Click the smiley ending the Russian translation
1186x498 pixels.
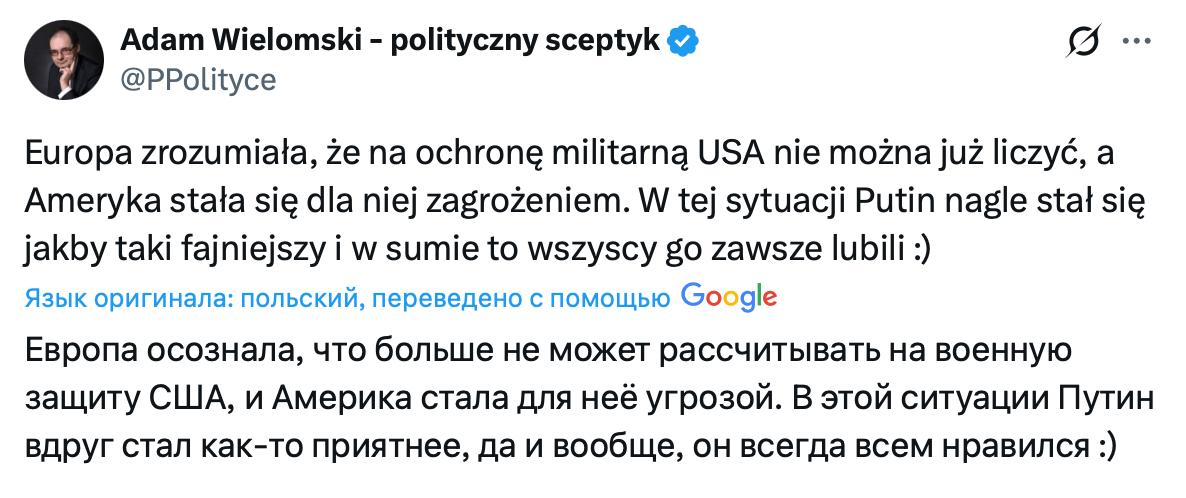(x=1100, y=443)
